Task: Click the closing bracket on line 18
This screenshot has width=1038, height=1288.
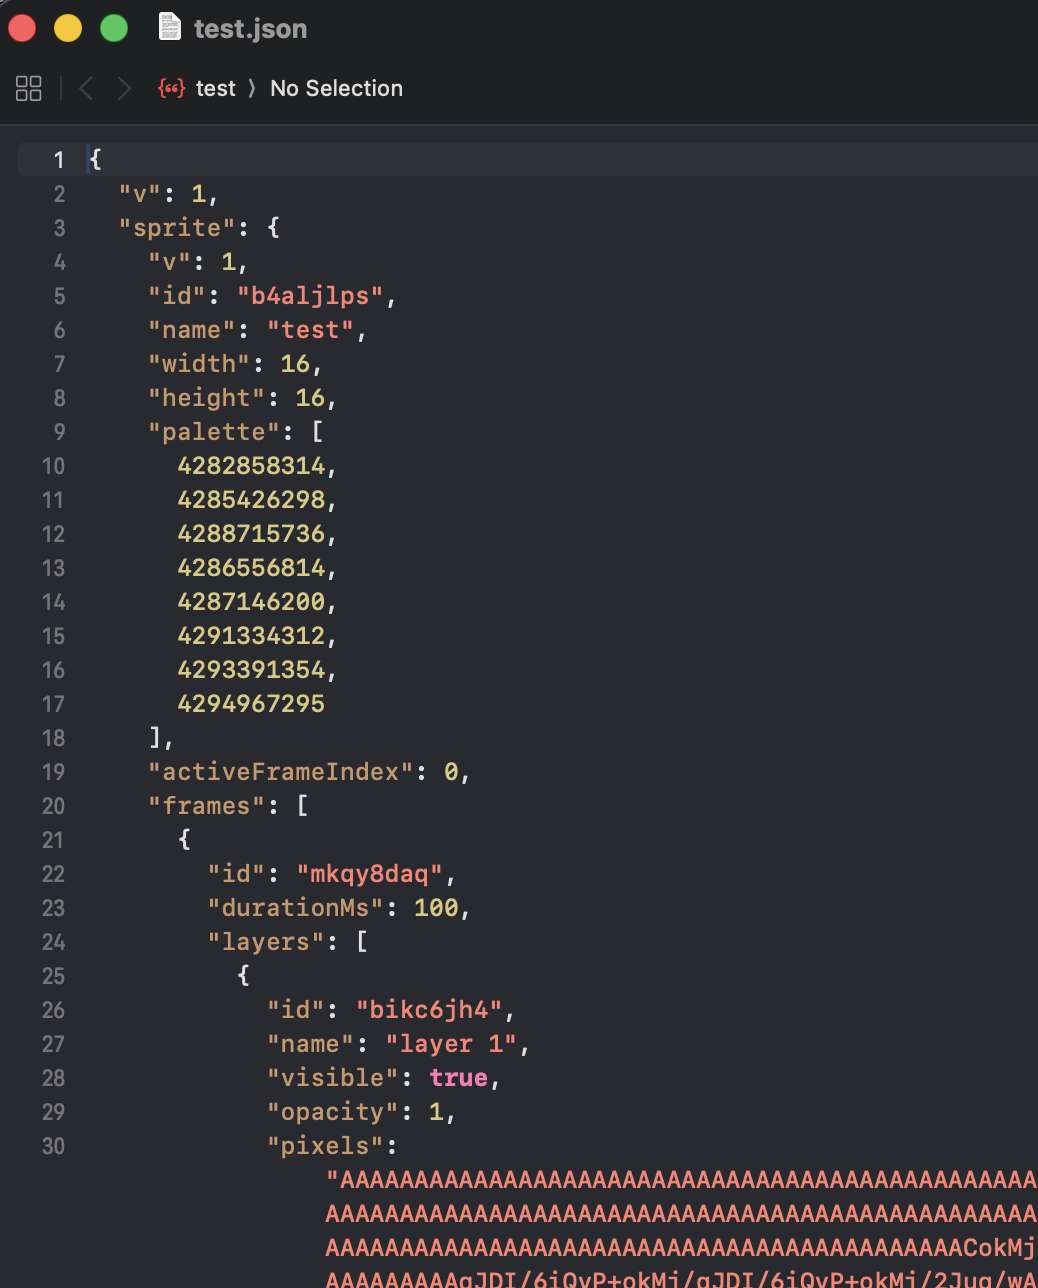Action: pyautogui.click(x=155, y=738)
